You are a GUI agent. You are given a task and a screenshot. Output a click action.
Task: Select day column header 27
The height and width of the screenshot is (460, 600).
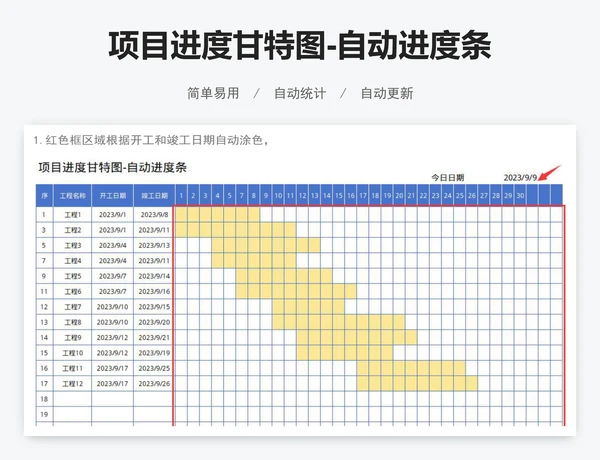484,196
